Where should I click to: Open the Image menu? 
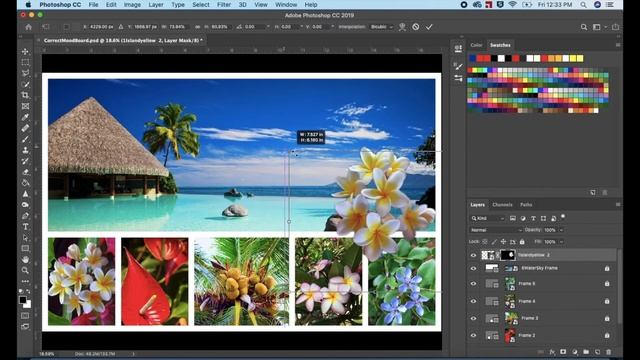pyautogui.click(x=132, y=5)
